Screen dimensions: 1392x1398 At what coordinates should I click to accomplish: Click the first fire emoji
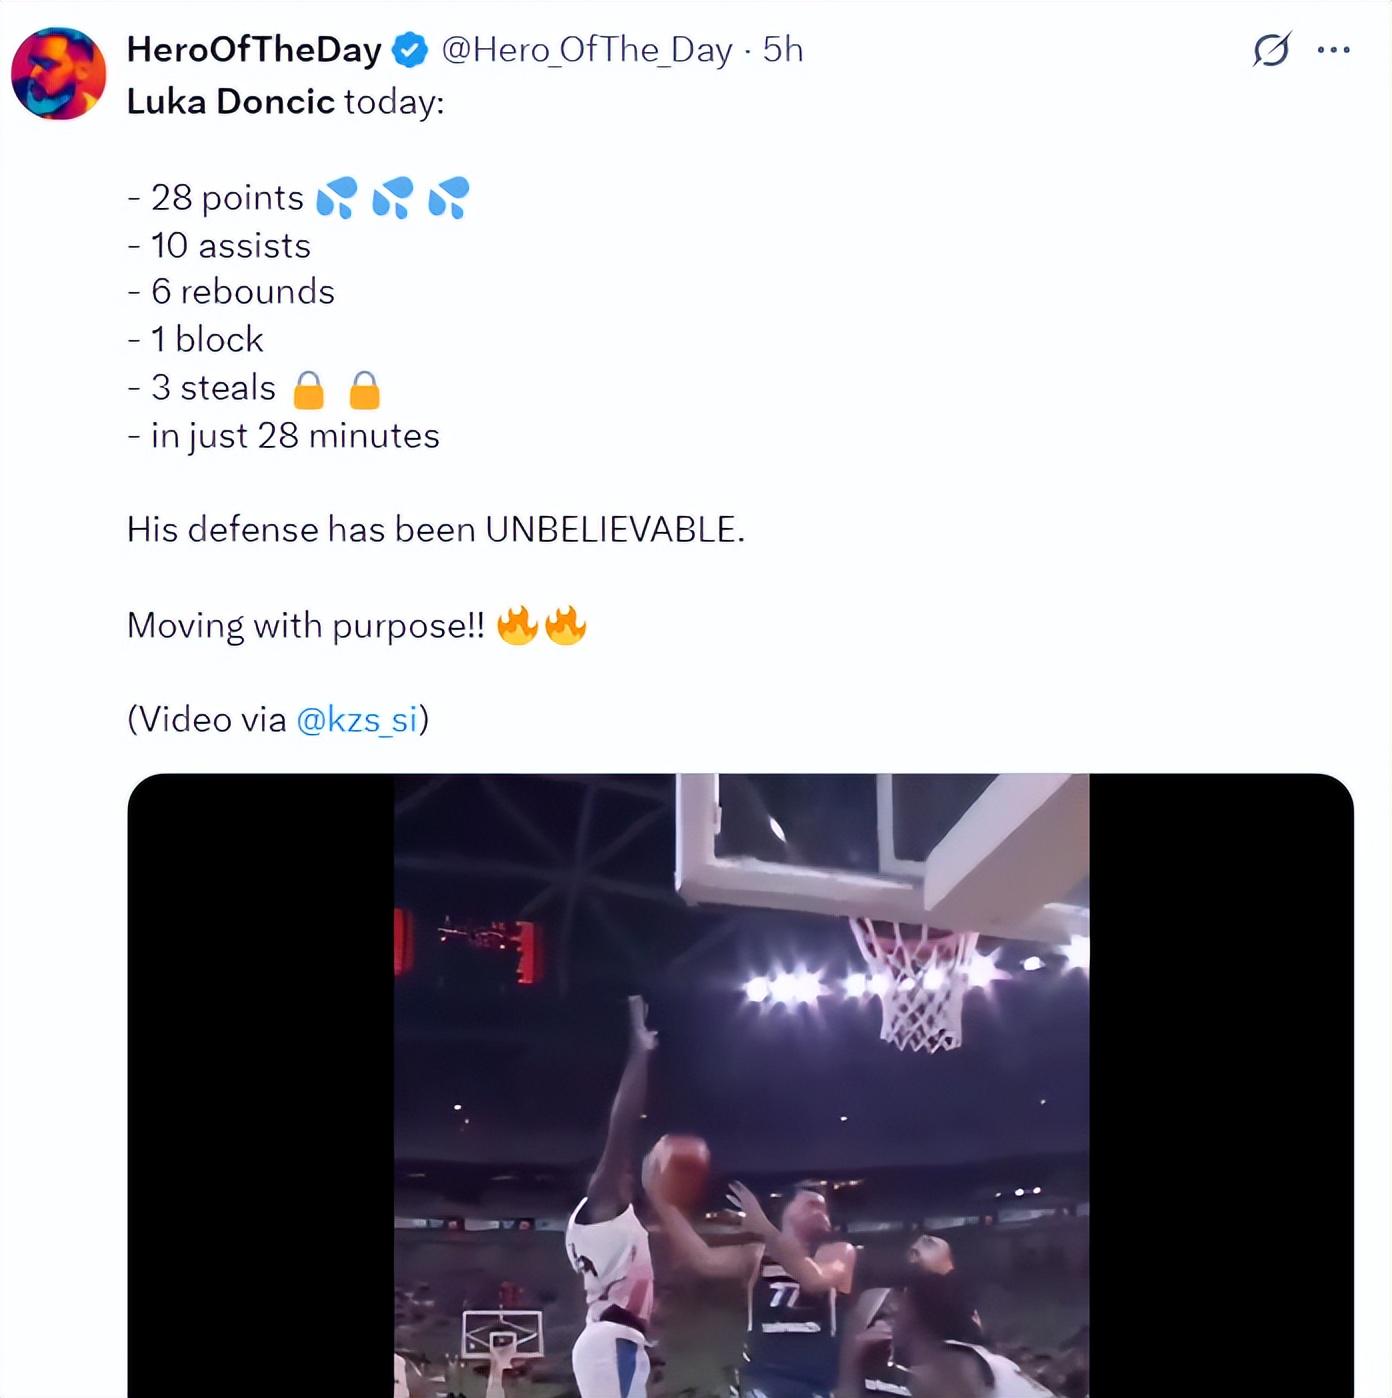[x=517, y=626]
